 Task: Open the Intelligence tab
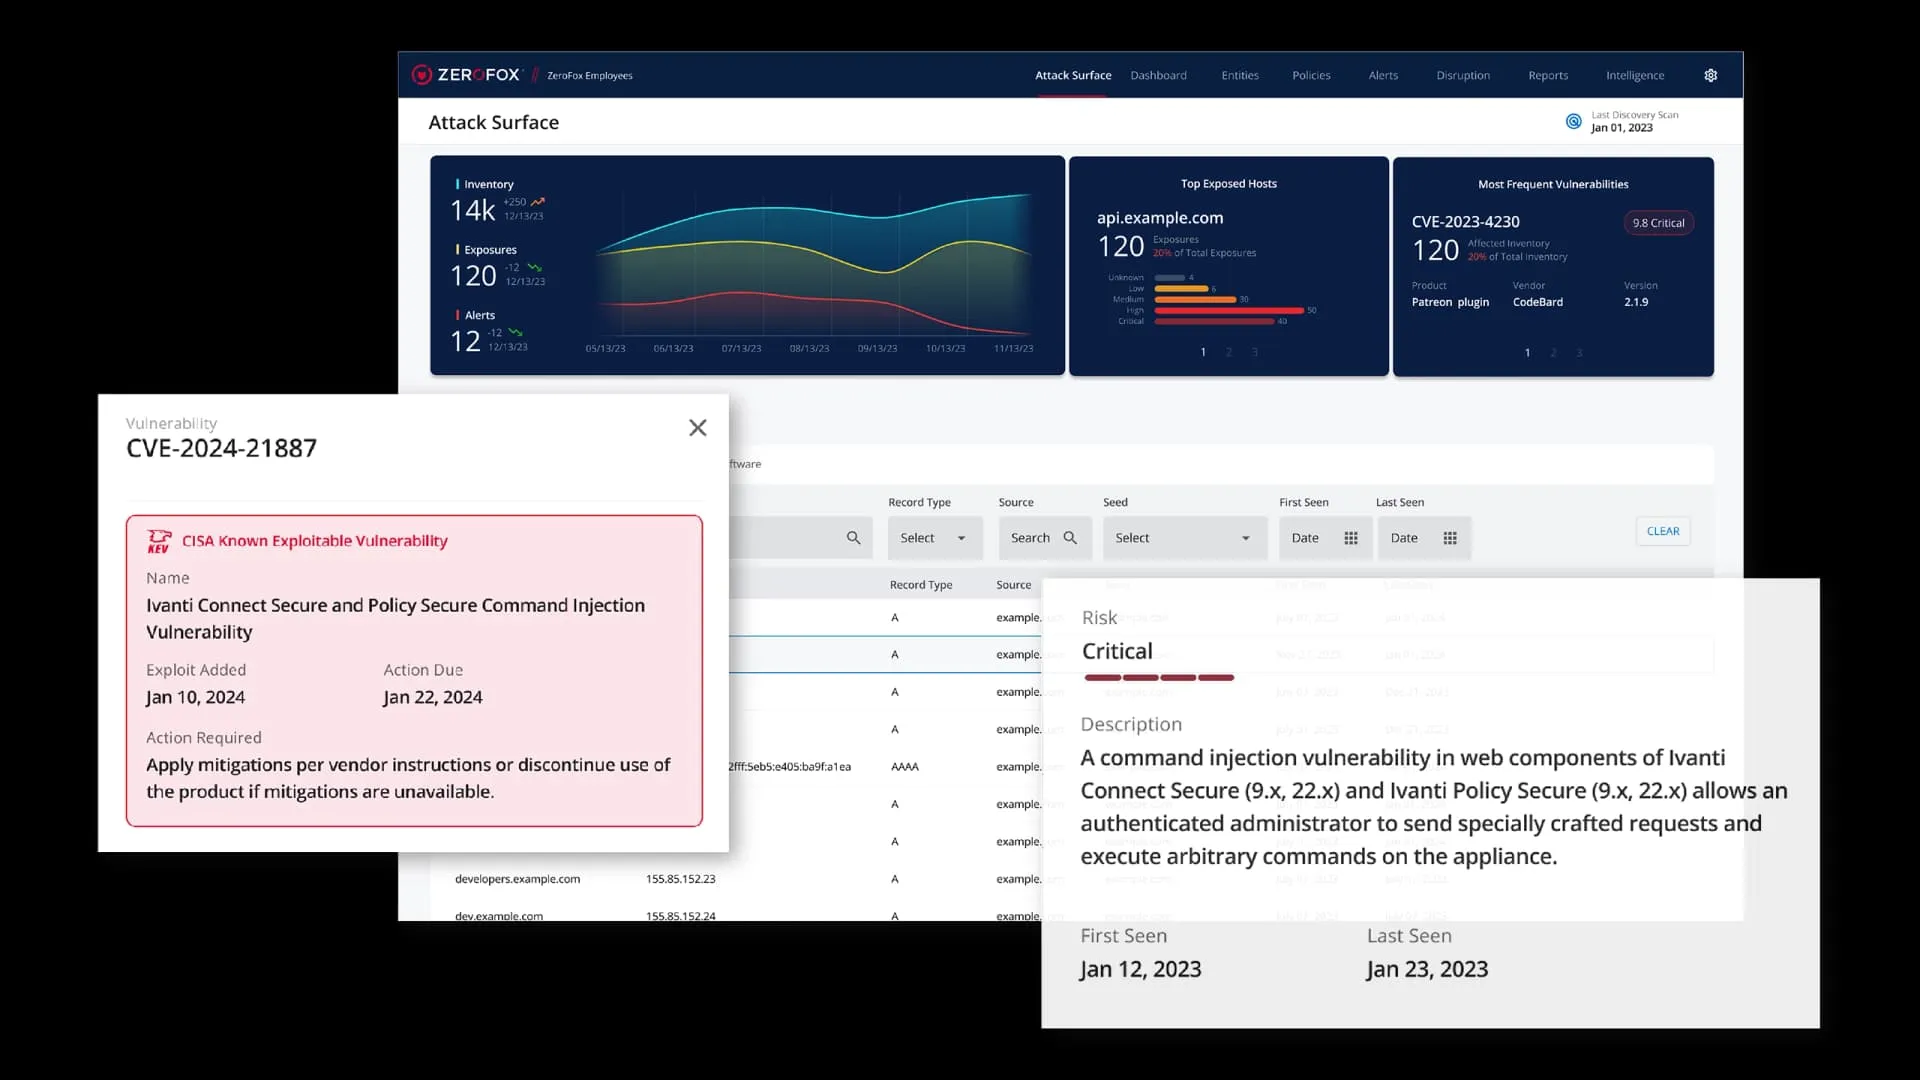1634,75
